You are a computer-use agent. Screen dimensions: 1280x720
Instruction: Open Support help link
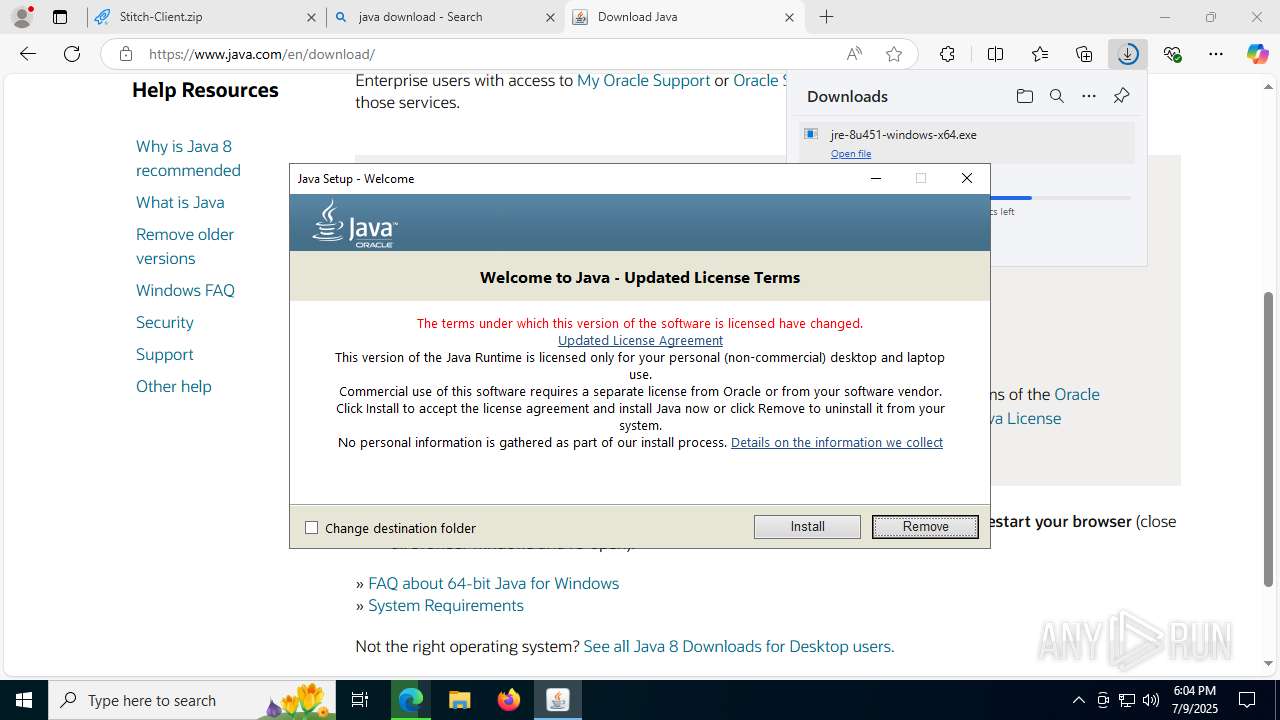pyautogui.click(x=165, y=354)
